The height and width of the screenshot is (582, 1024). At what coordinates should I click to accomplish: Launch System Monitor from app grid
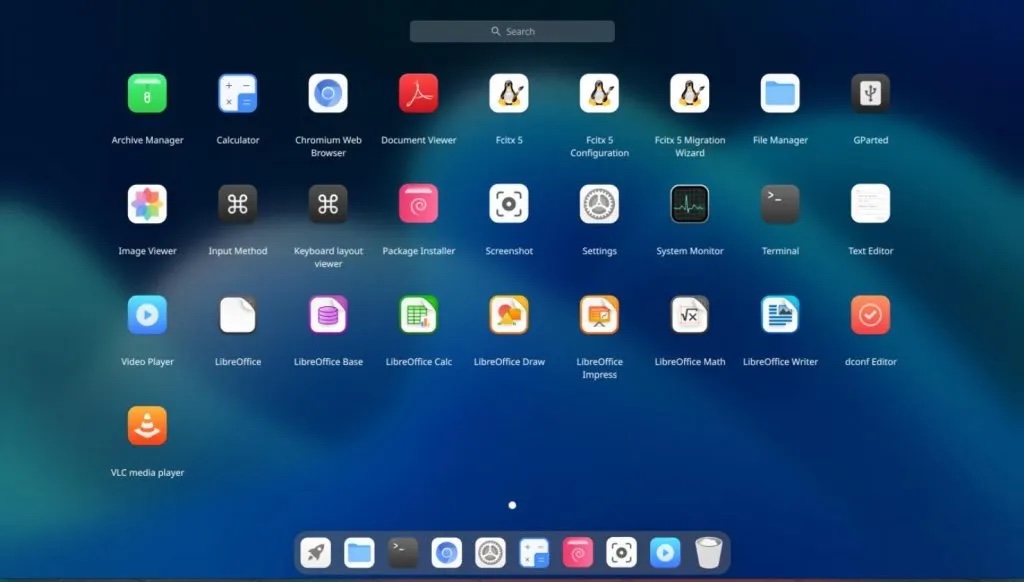point(689,204)
